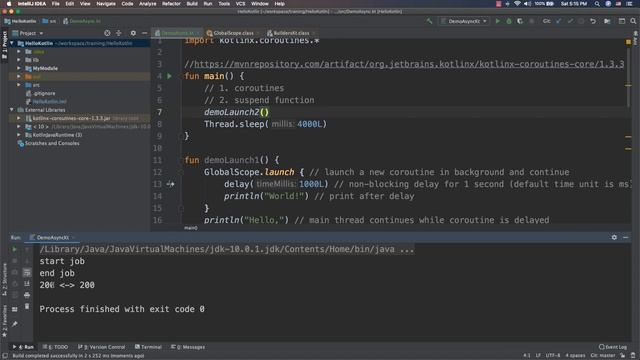Toggle soft-wrap icon in Run console
640x360 pixels.
pyautogui.click(x=27, y=272)
